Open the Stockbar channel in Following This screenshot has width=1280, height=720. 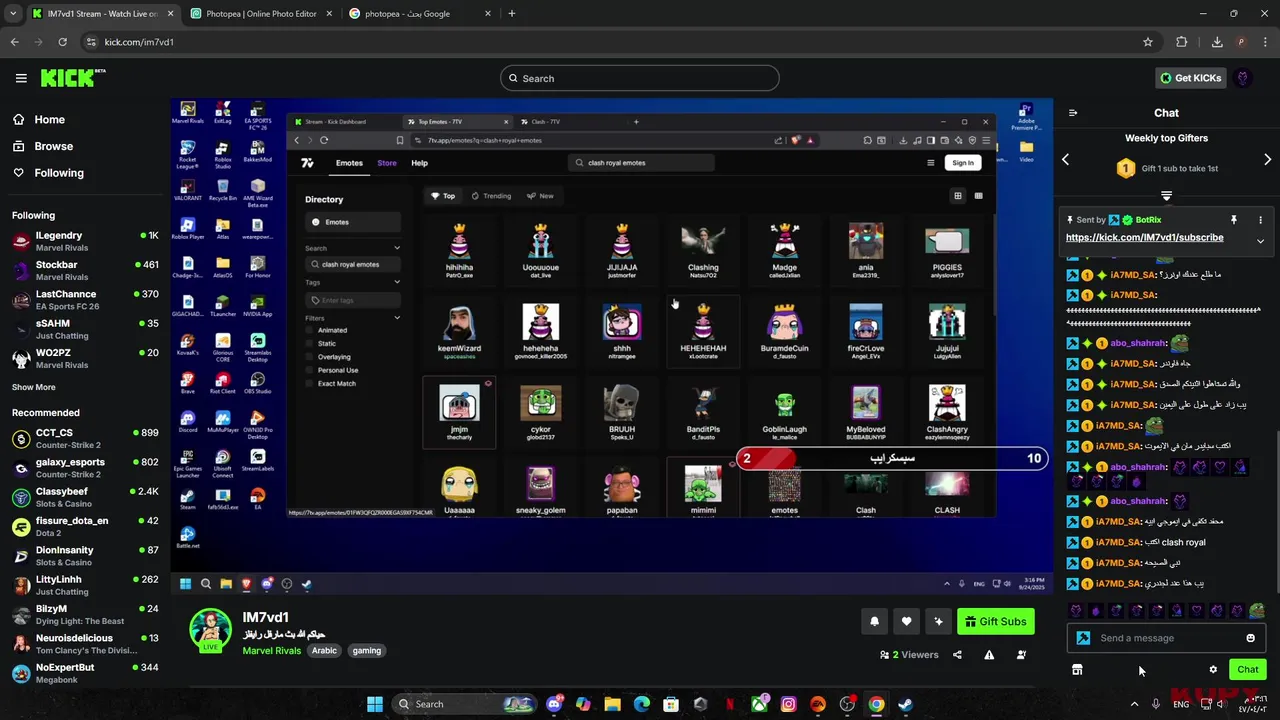point(85,271)
